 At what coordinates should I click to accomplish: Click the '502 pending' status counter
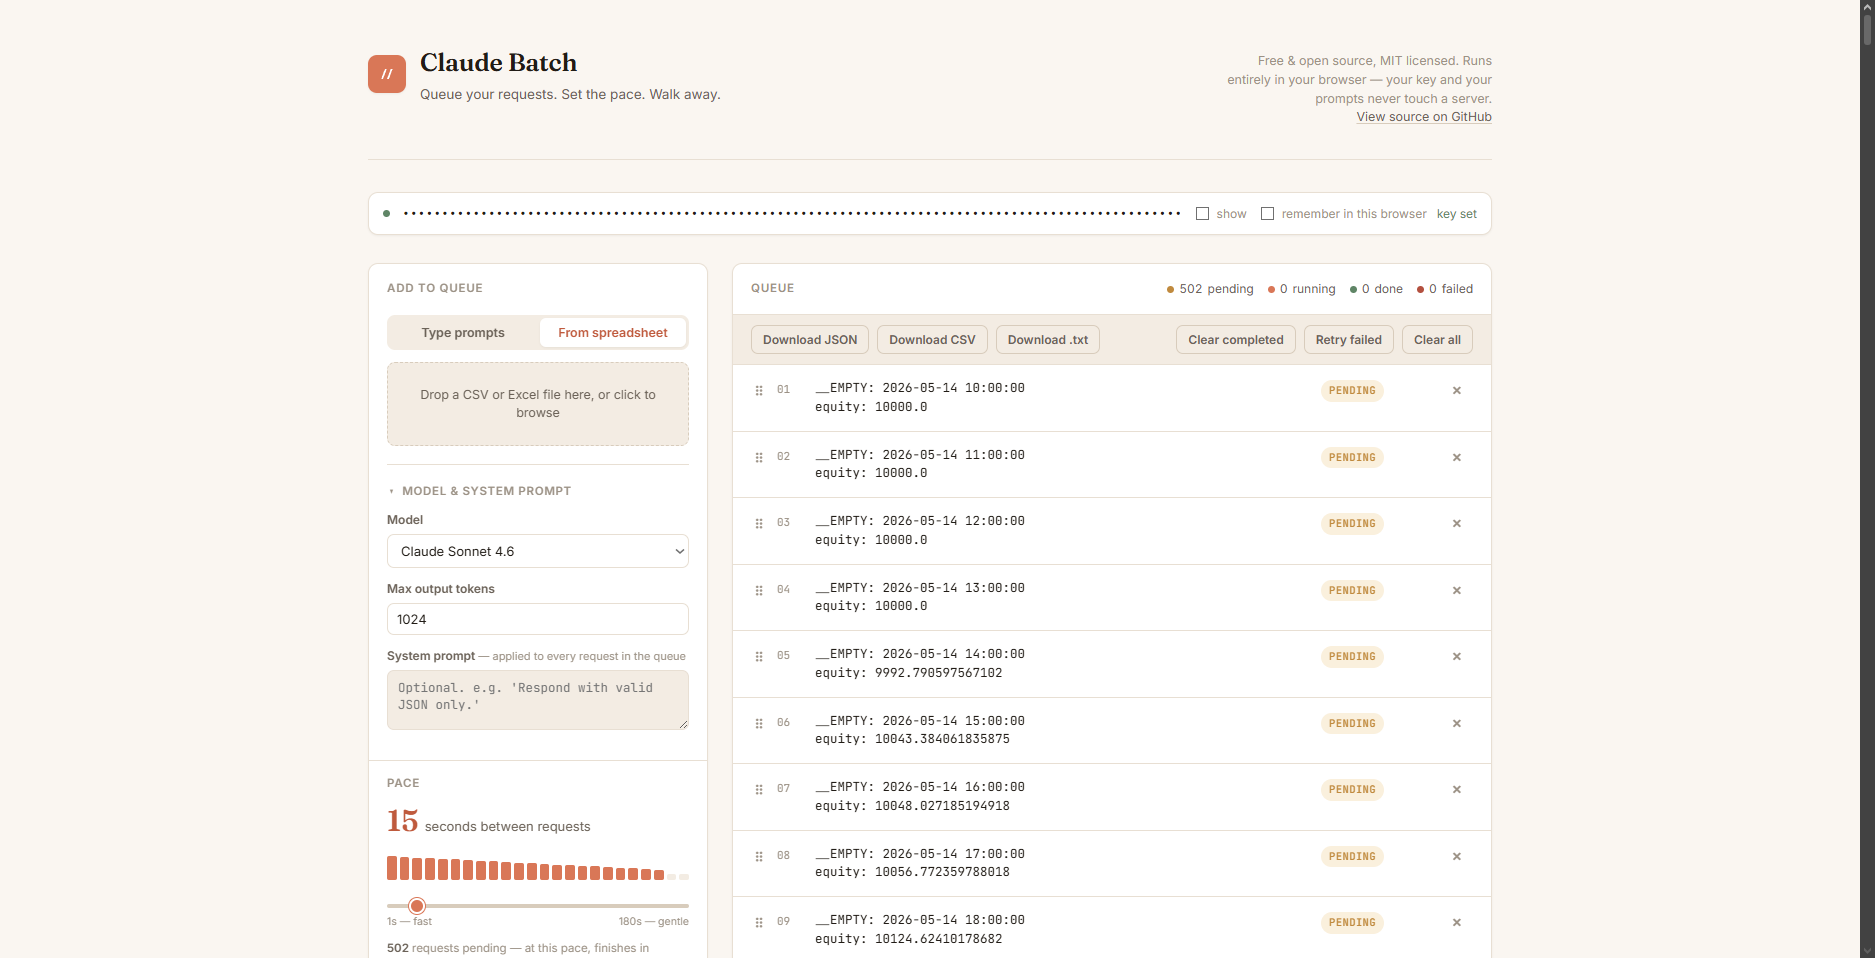pos(1210,289)
